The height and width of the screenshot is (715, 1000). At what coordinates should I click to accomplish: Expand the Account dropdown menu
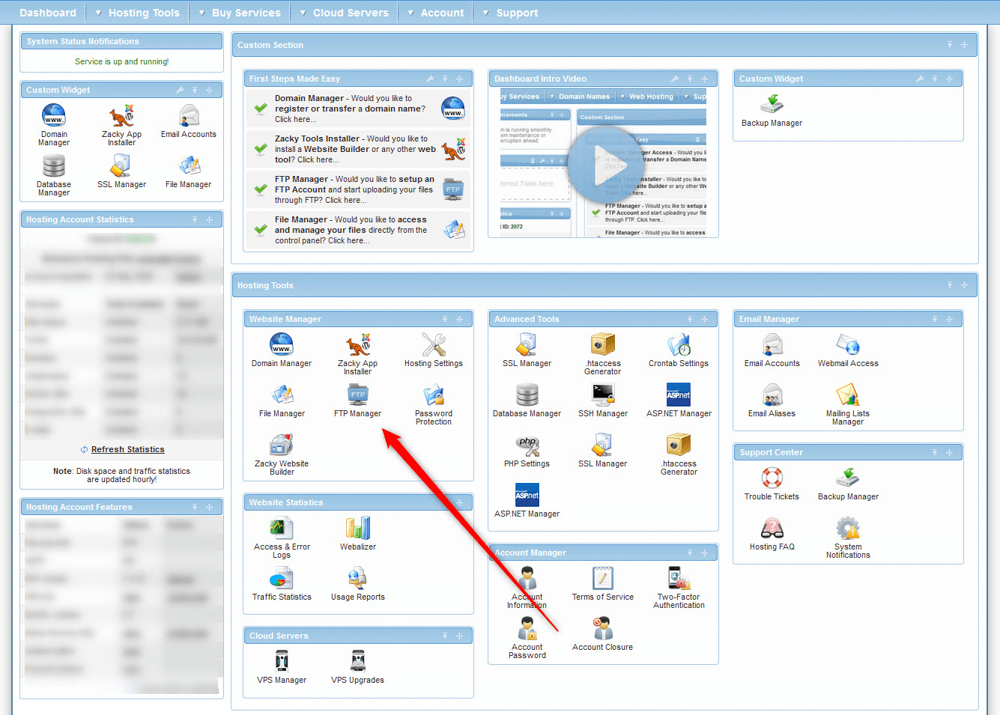click(435, 13)
